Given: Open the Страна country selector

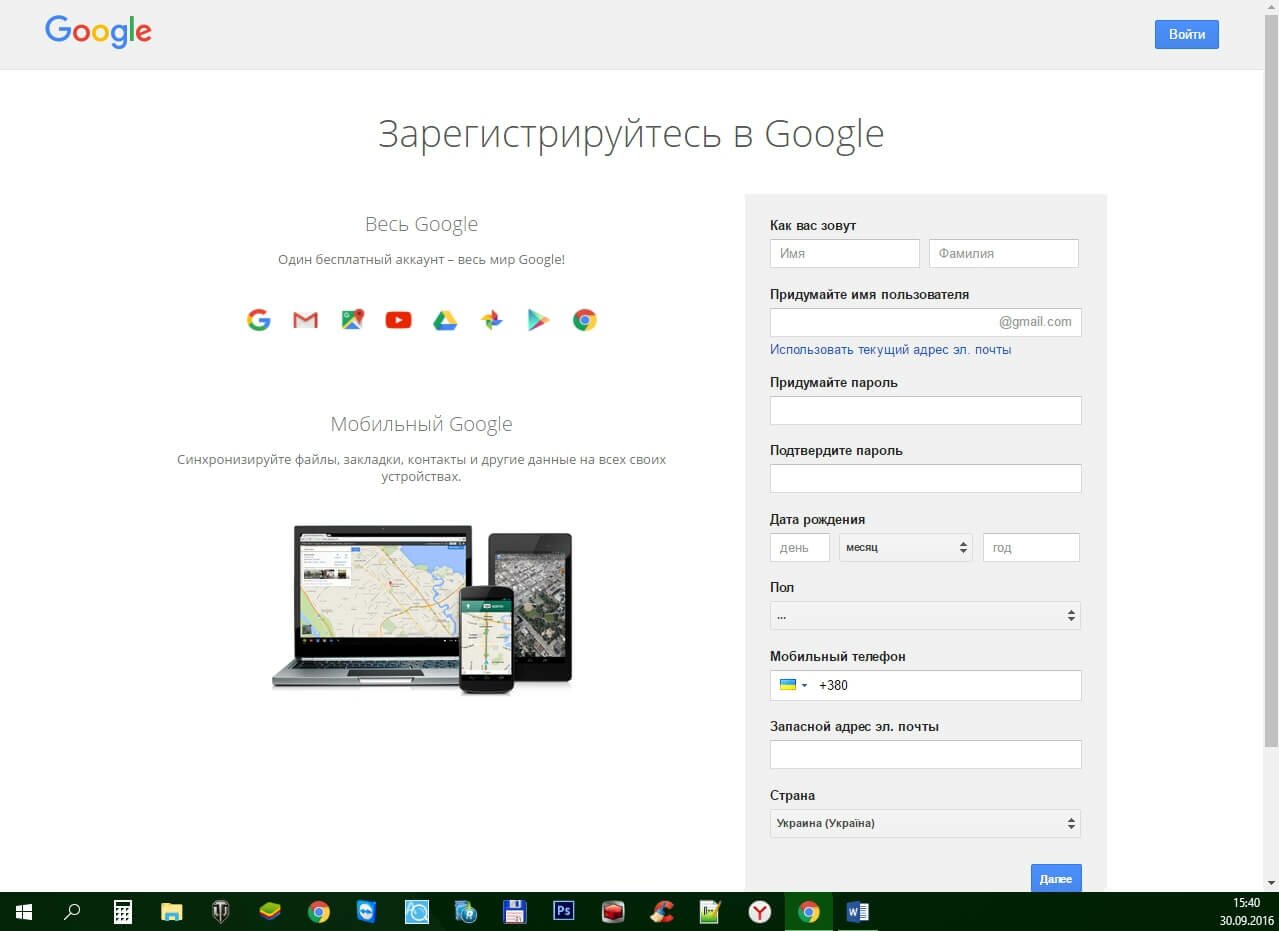Looking at the screenshot, I should (924, 823).
